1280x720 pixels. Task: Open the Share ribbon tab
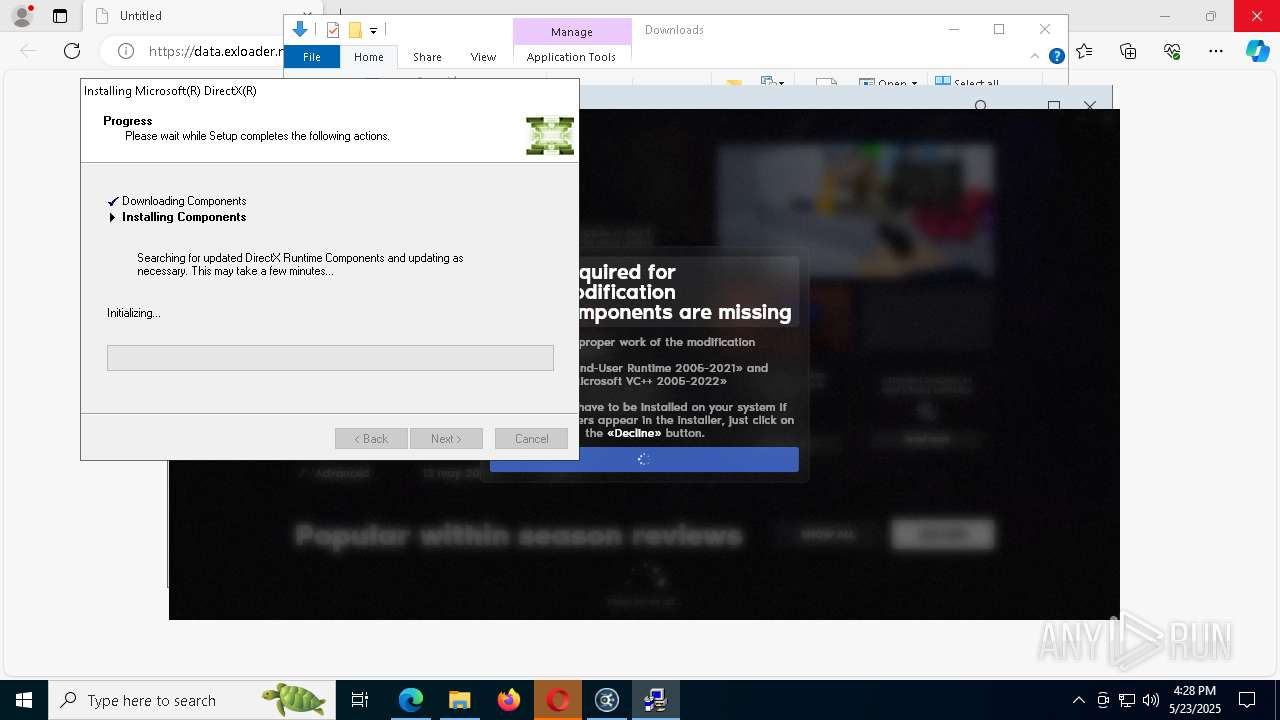pyautogui.click(x=427, y=57)
